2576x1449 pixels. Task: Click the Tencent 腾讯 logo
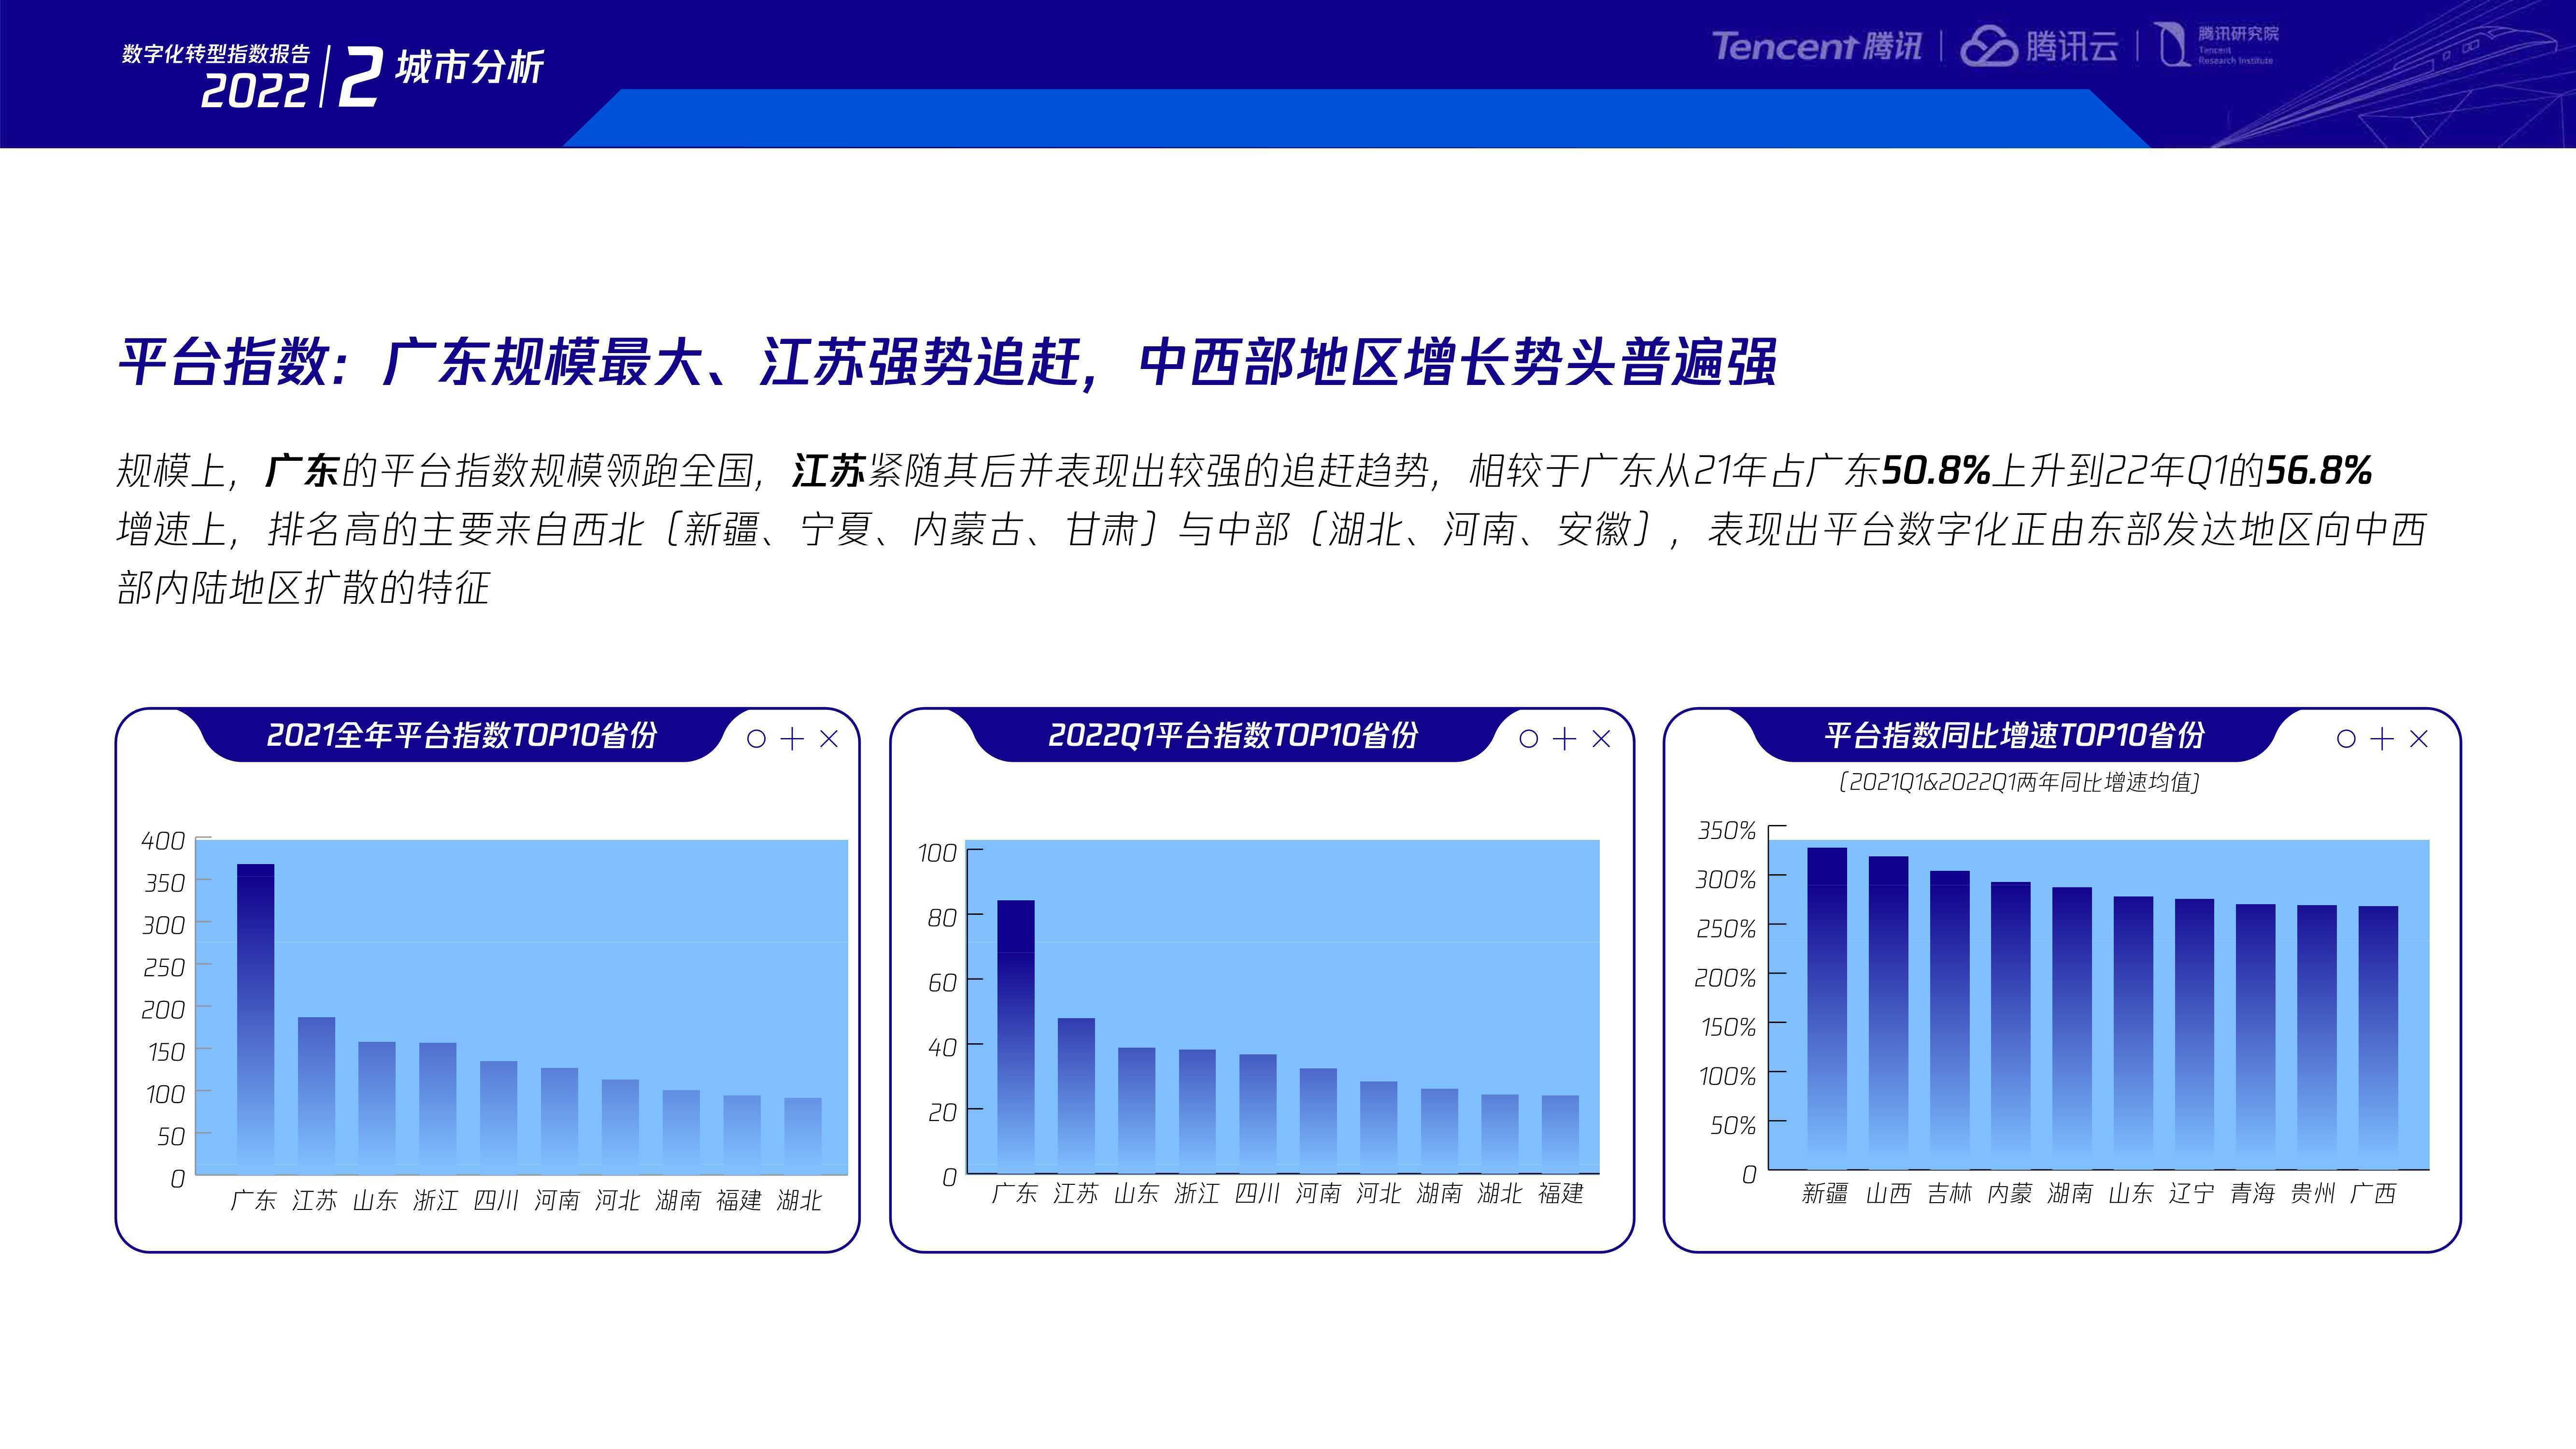[1817, 46]
